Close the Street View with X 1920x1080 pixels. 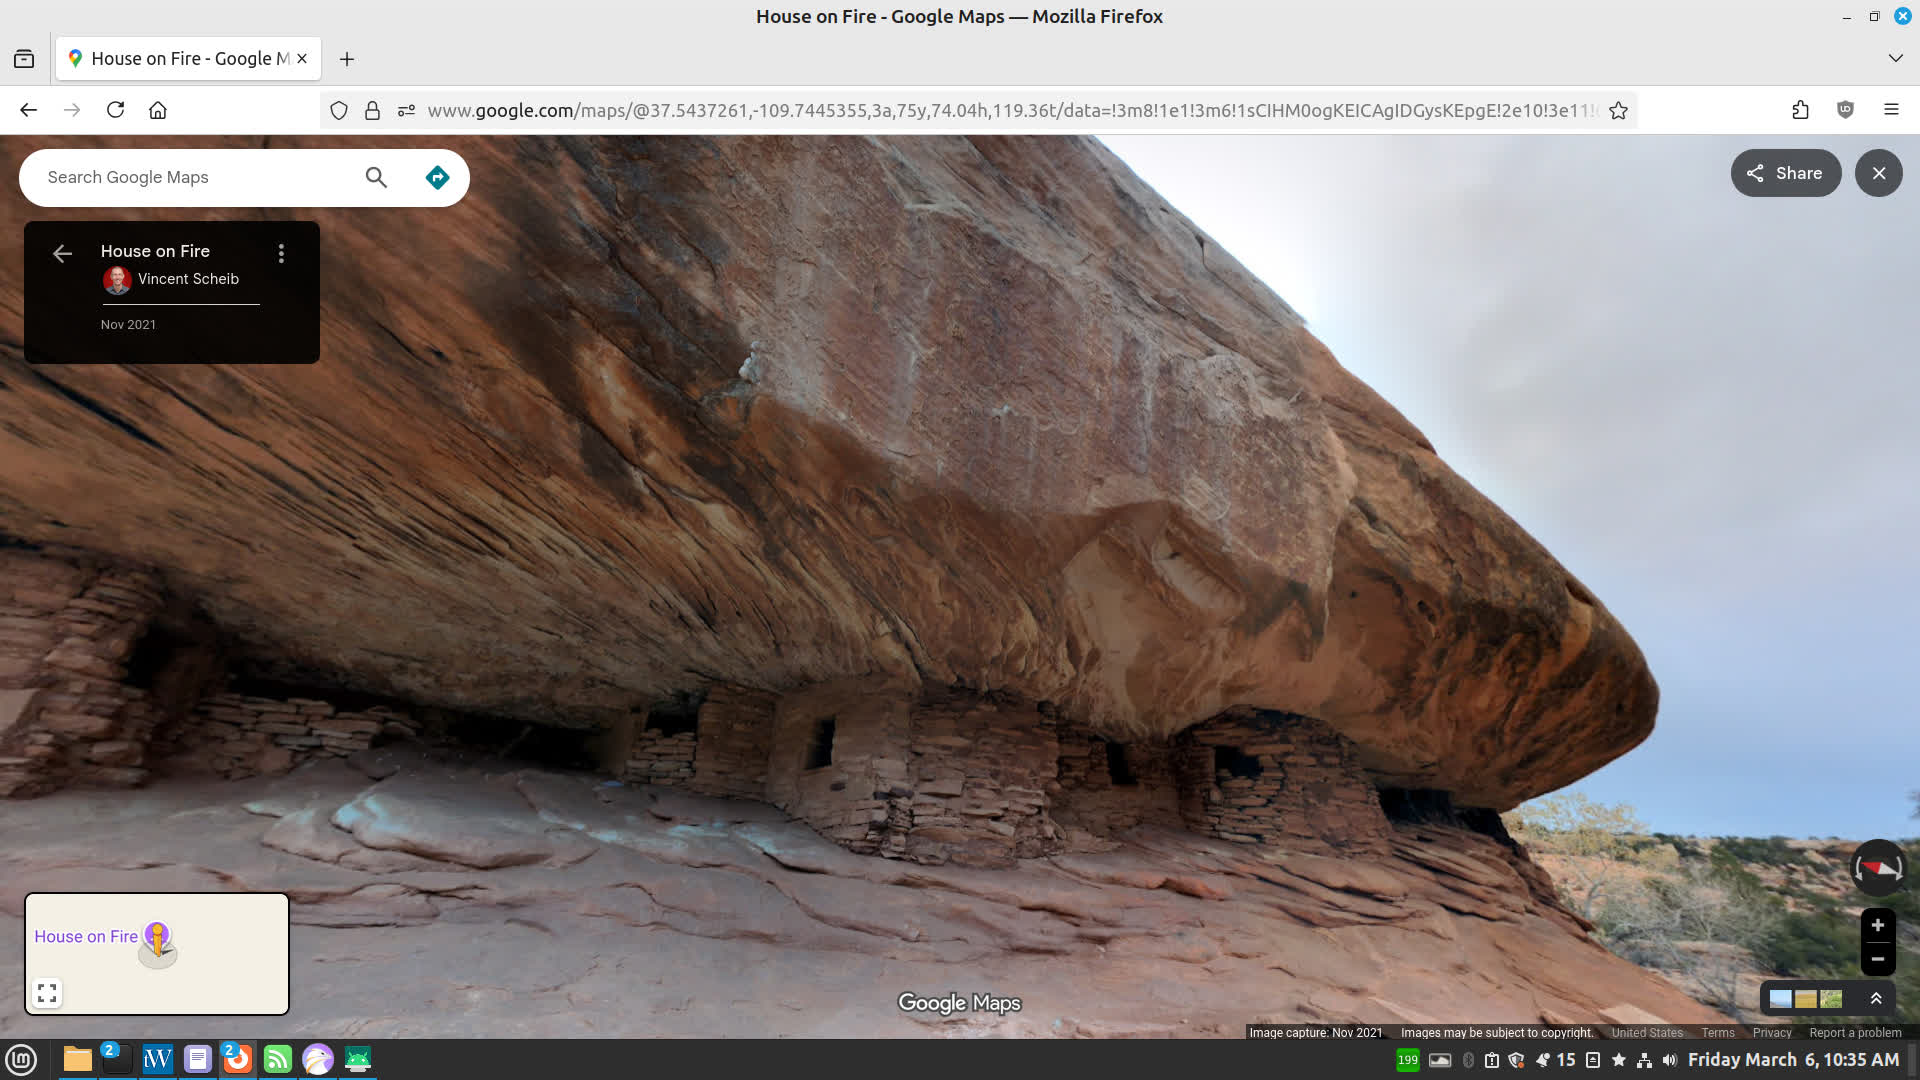[1878, 173]
